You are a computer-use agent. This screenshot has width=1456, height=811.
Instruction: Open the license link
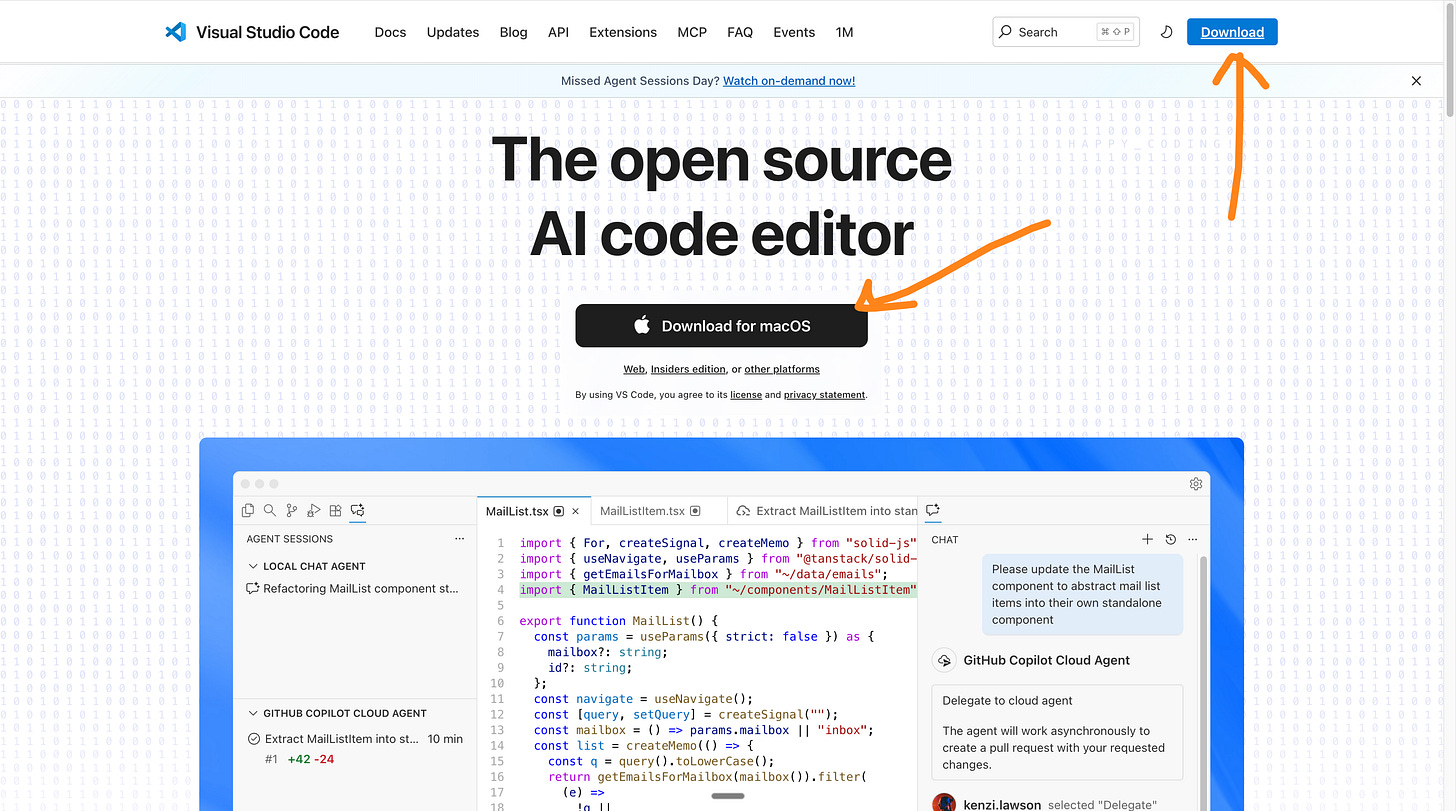coord(746,395)
